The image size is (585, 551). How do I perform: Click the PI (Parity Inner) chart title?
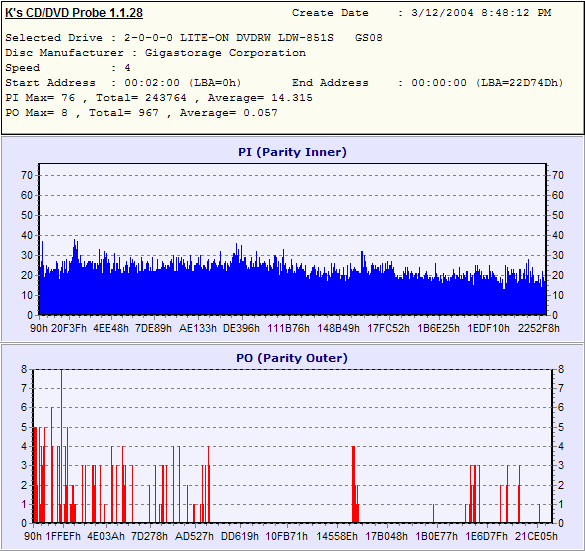292,152
